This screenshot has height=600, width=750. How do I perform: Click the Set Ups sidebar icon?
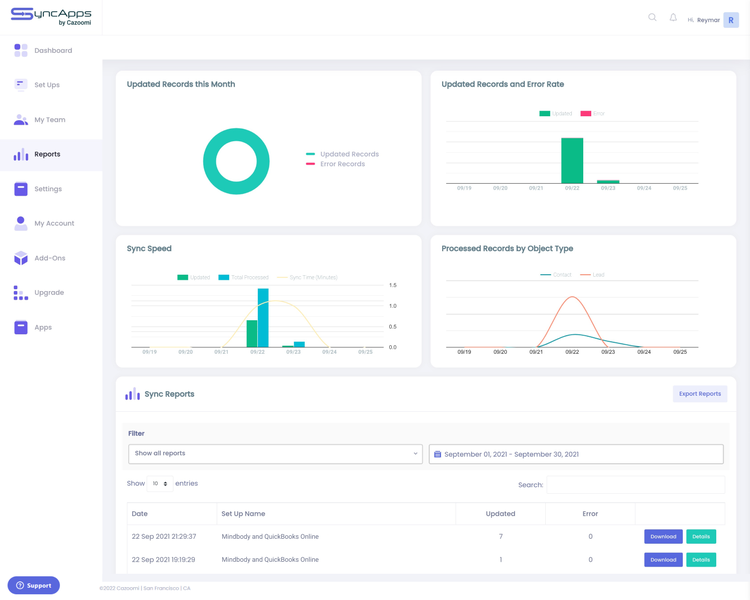tap(21, 85)
